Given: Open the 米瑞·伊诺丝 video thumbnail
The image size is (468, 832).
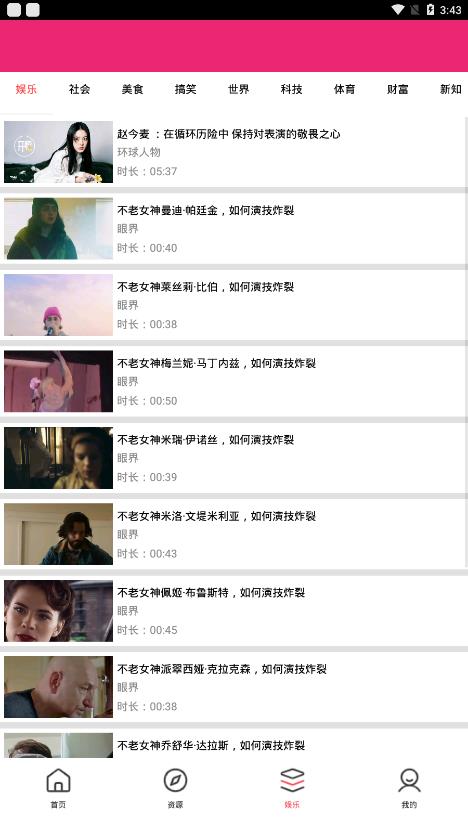Looking at the screenshot, I should 58,458.
